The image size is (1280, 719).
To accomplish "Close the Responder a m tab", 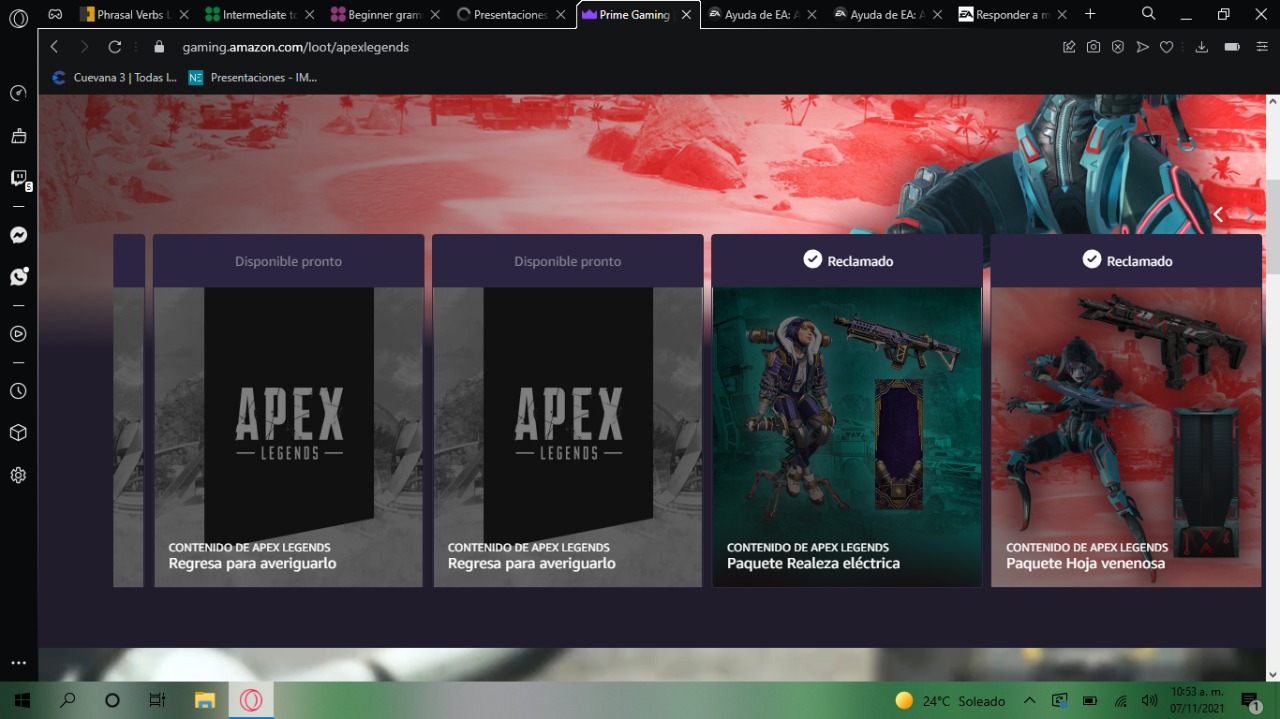I will pos(1064,15).
